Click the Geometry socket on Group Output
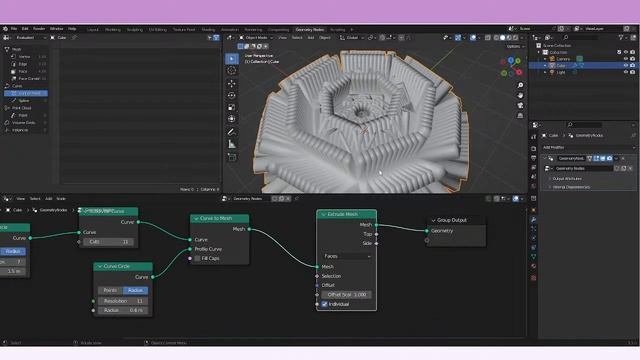The height and width of the screenshot is (360, 640). coord(427,231)
